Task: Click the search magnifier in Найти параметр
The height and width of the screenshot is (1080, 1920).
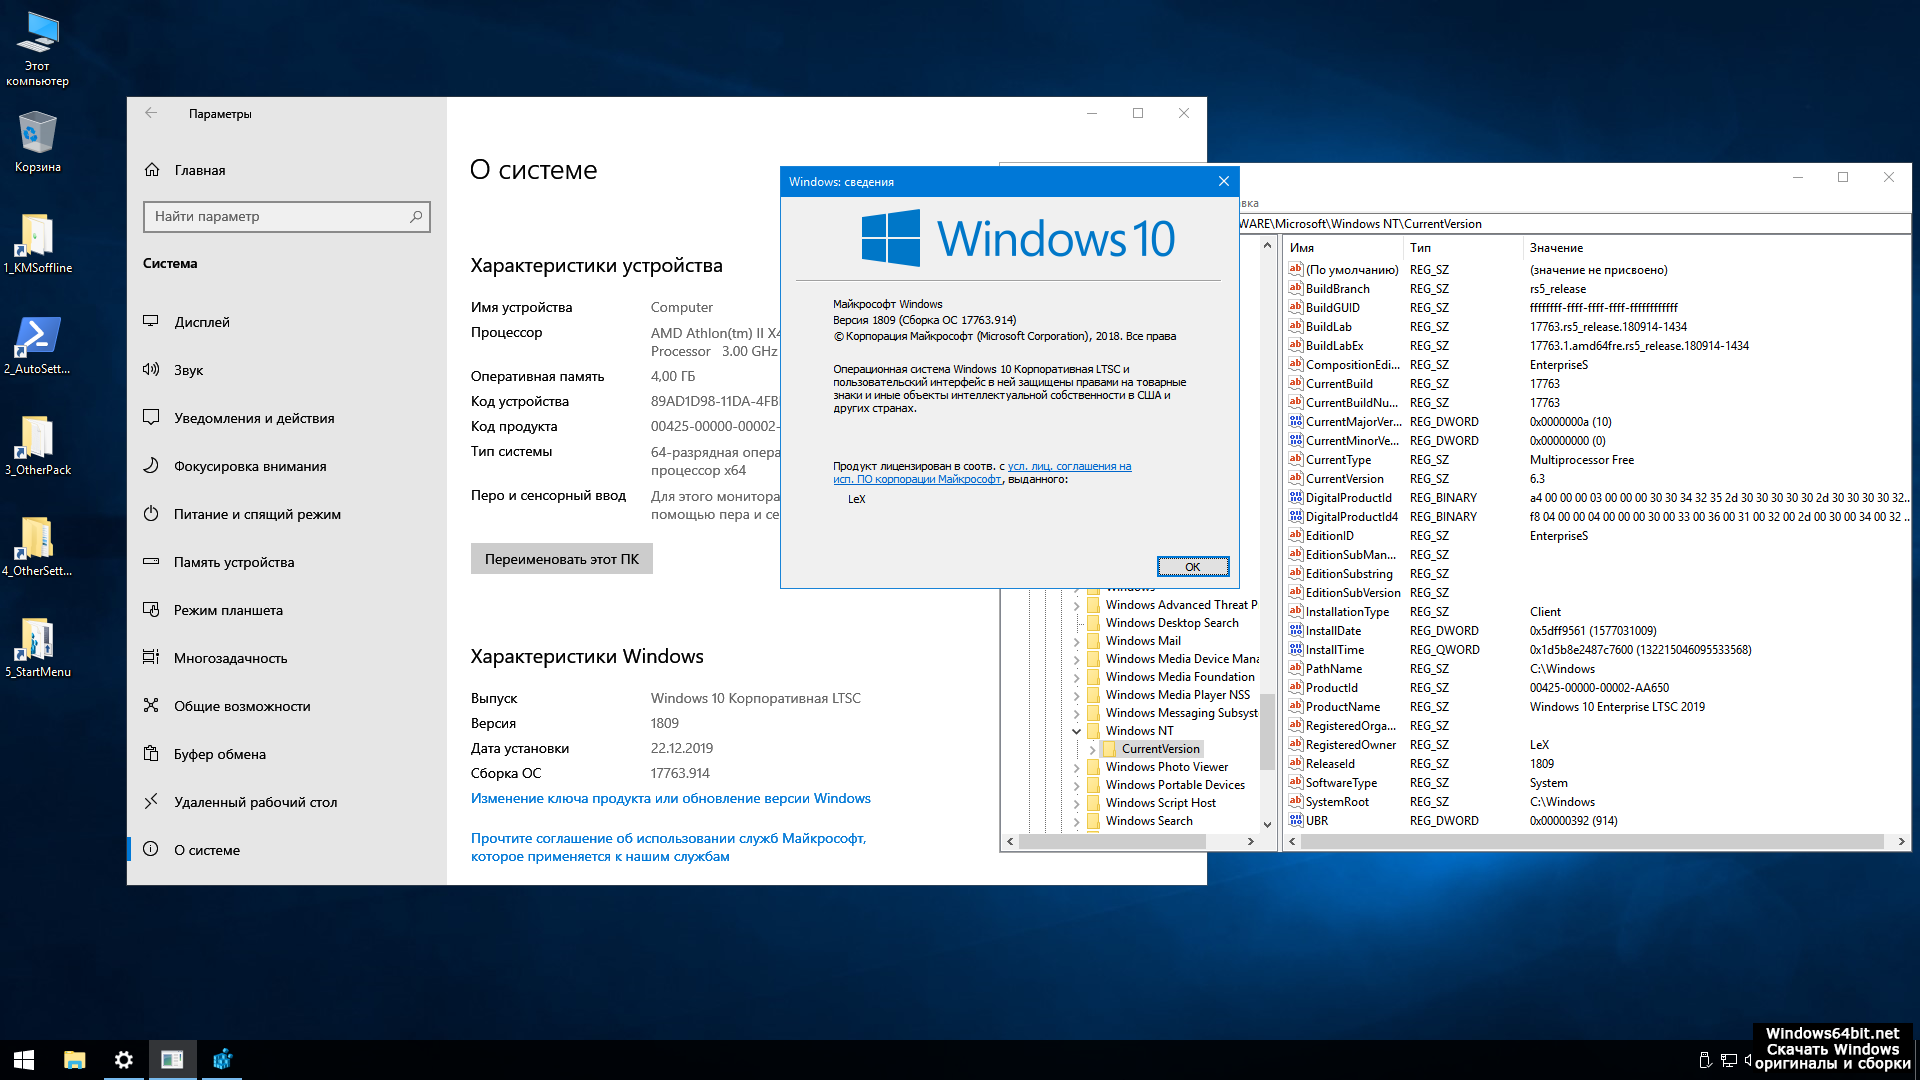Action: pos(416,216)
